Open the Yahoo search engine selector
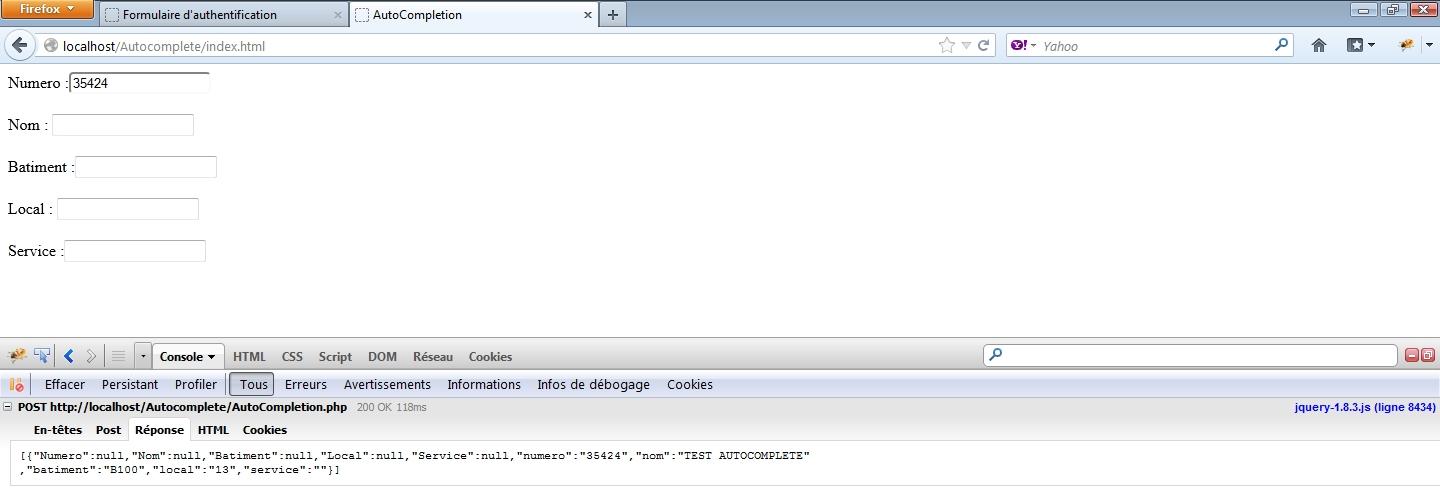 pos(1023,45)
